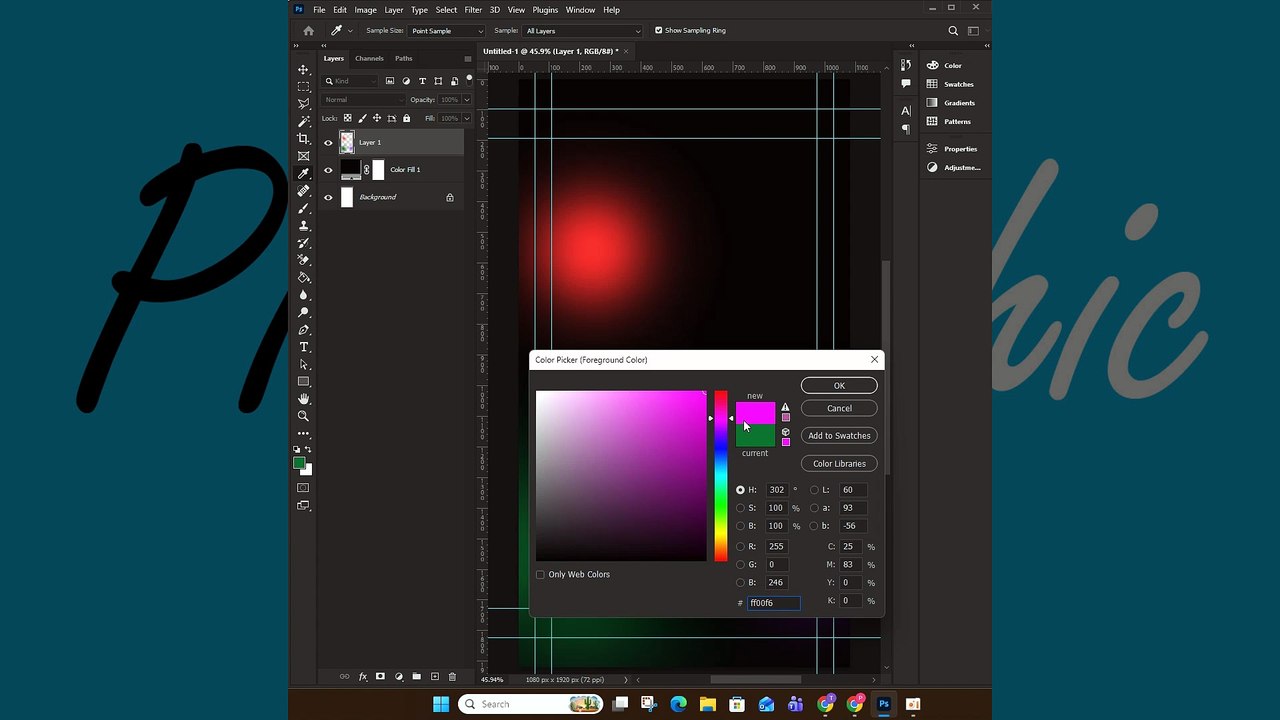The height and width of the screenshot is (720, 1280).
Task: Open the layer blend mode Normal dropdown
Action: pos(364,100)
